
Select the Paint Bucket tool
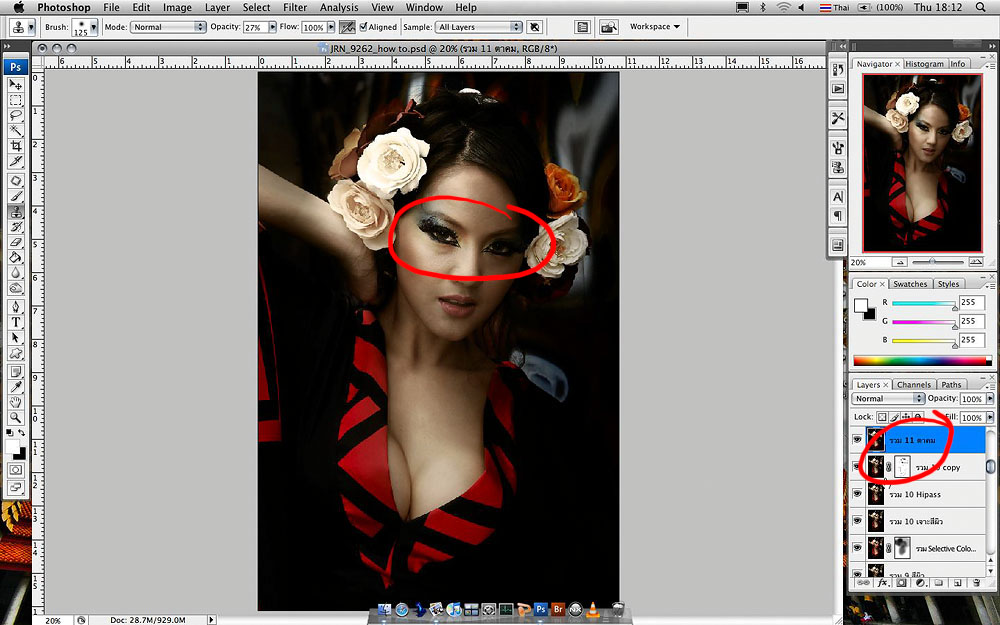coord(15,258)
